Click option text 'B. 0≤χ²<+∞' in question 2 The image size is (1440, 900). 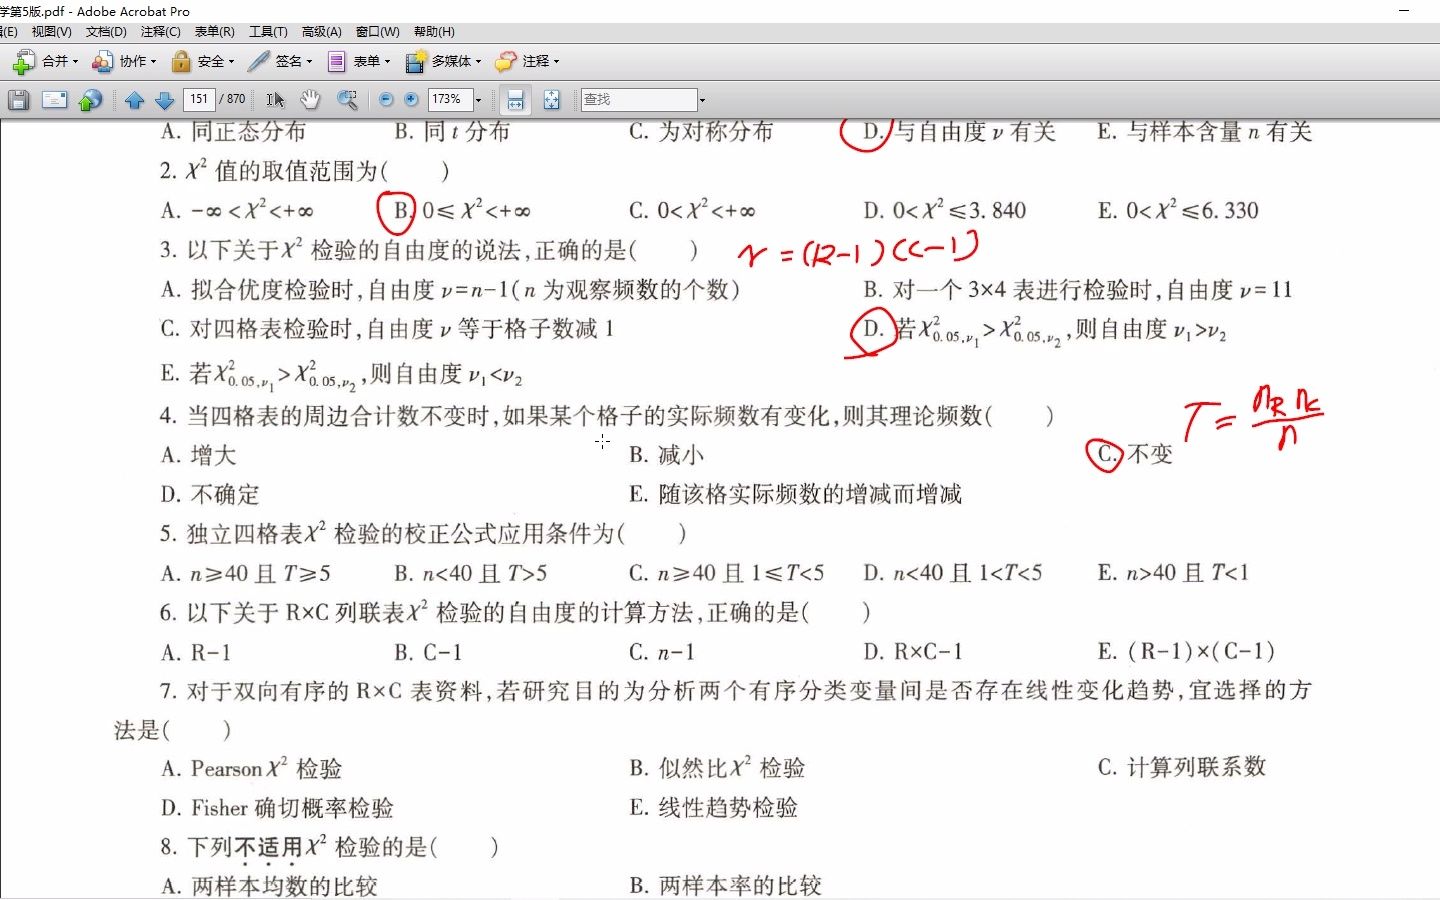pyautogui.click(x=461, y=211)
